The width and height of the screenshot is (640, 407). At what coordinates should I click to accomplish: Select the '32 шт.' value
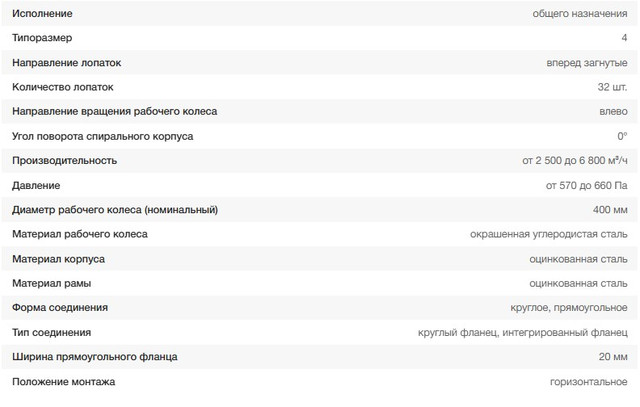click(612, 86)
